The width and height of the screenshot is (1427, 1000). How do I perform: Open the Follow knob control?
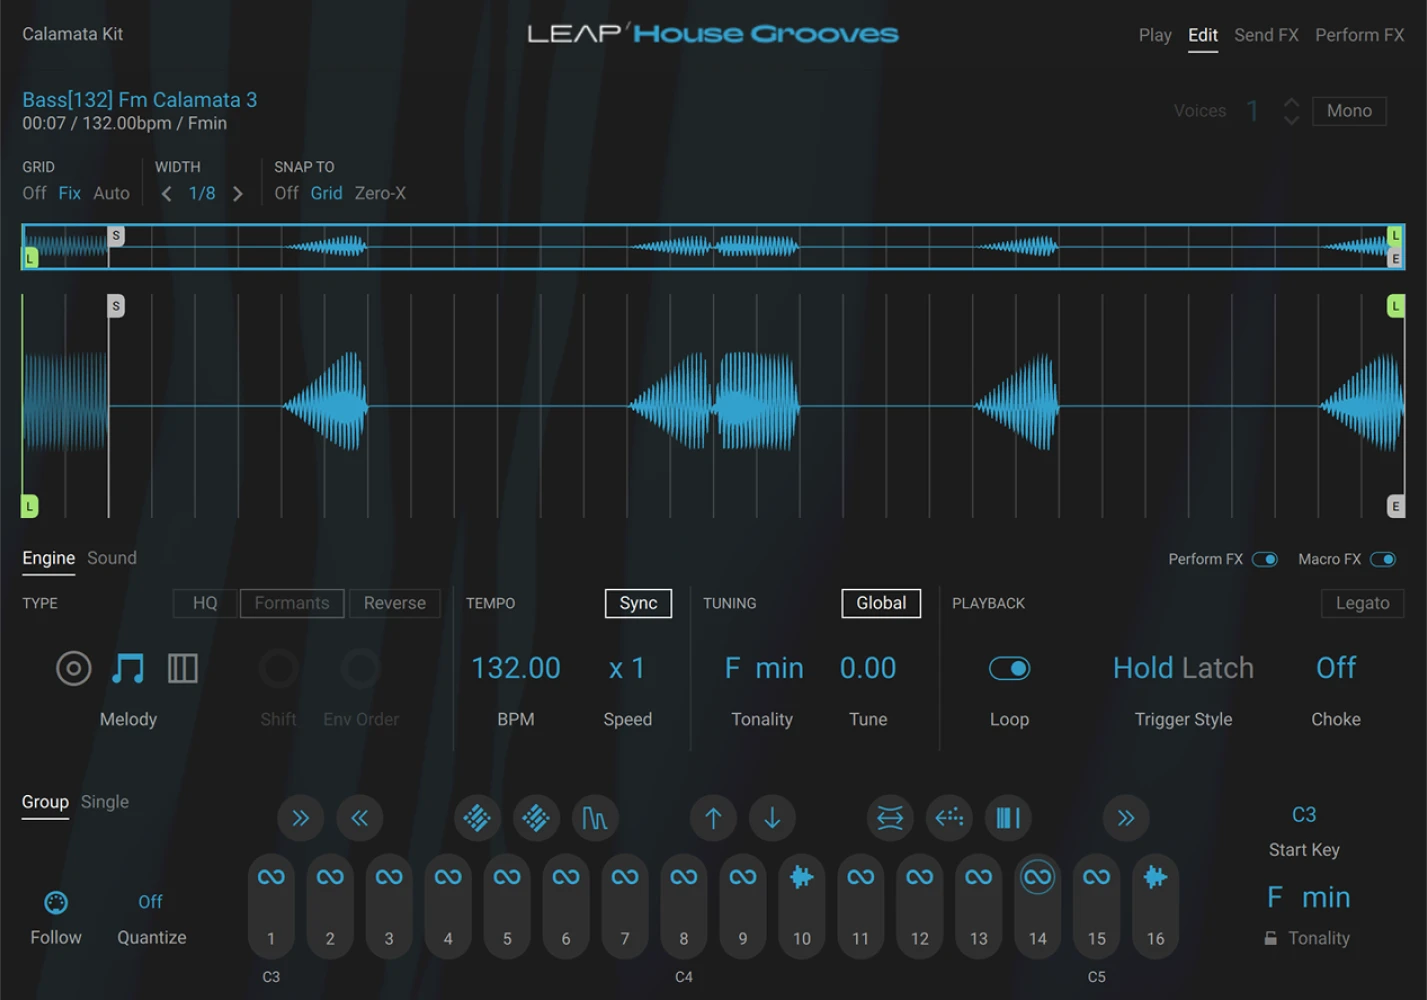56,903
